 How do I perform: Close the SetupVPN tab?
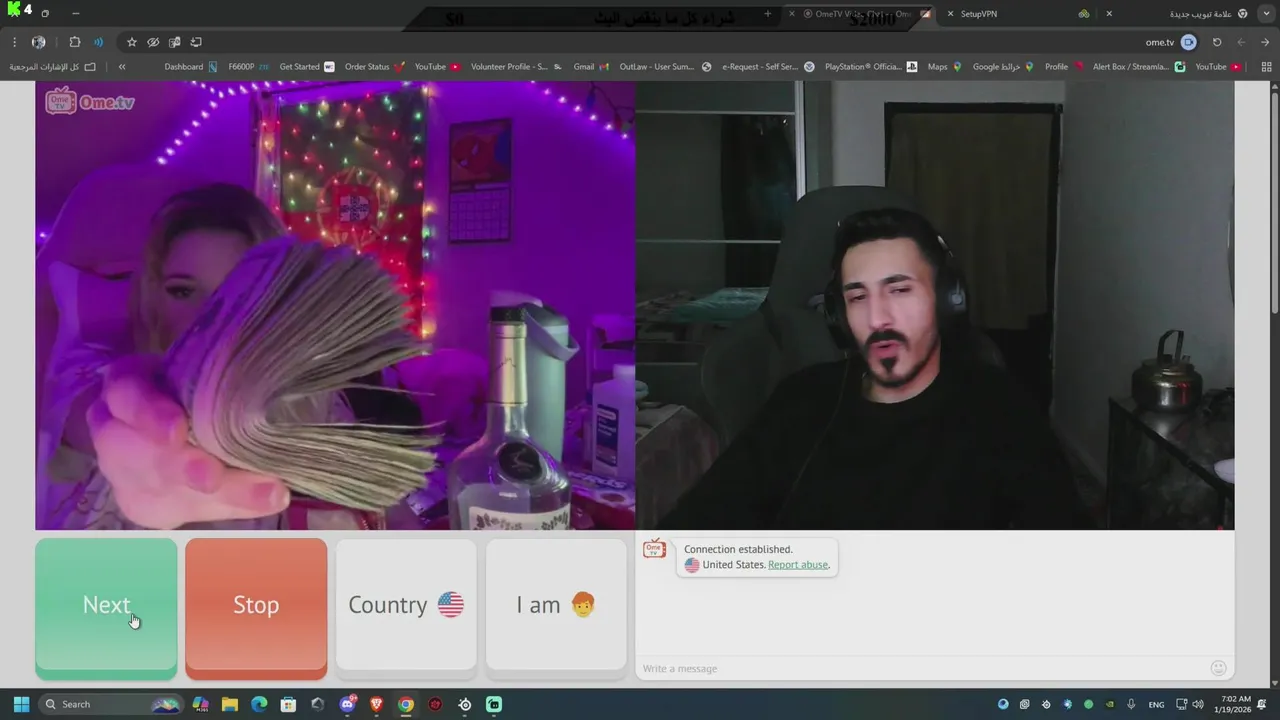(951, 14)
